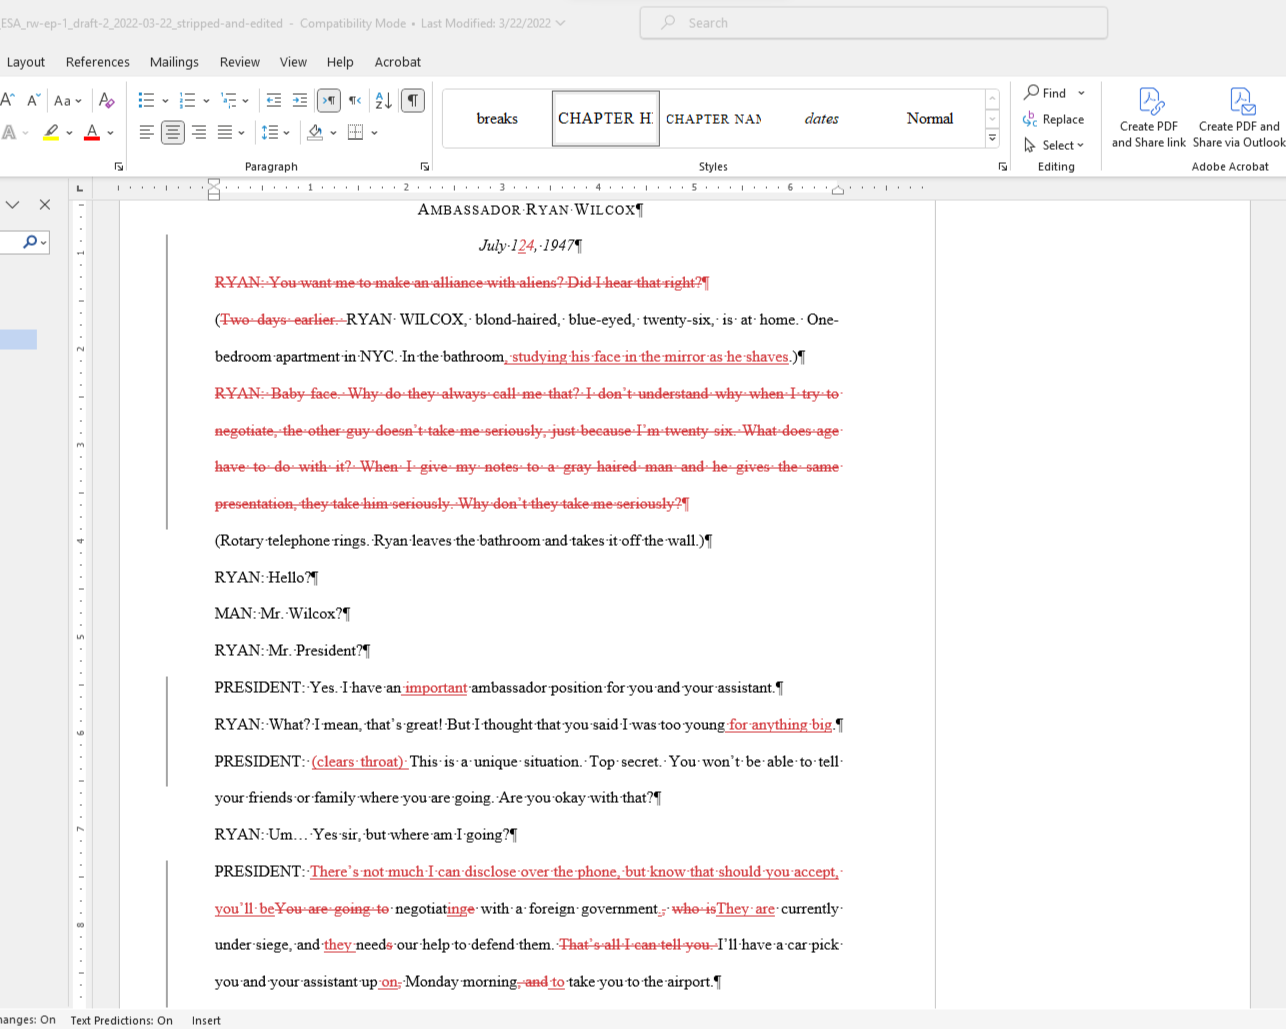Increase paragraph indent
1286x1029 pixels.
(300, 100)
